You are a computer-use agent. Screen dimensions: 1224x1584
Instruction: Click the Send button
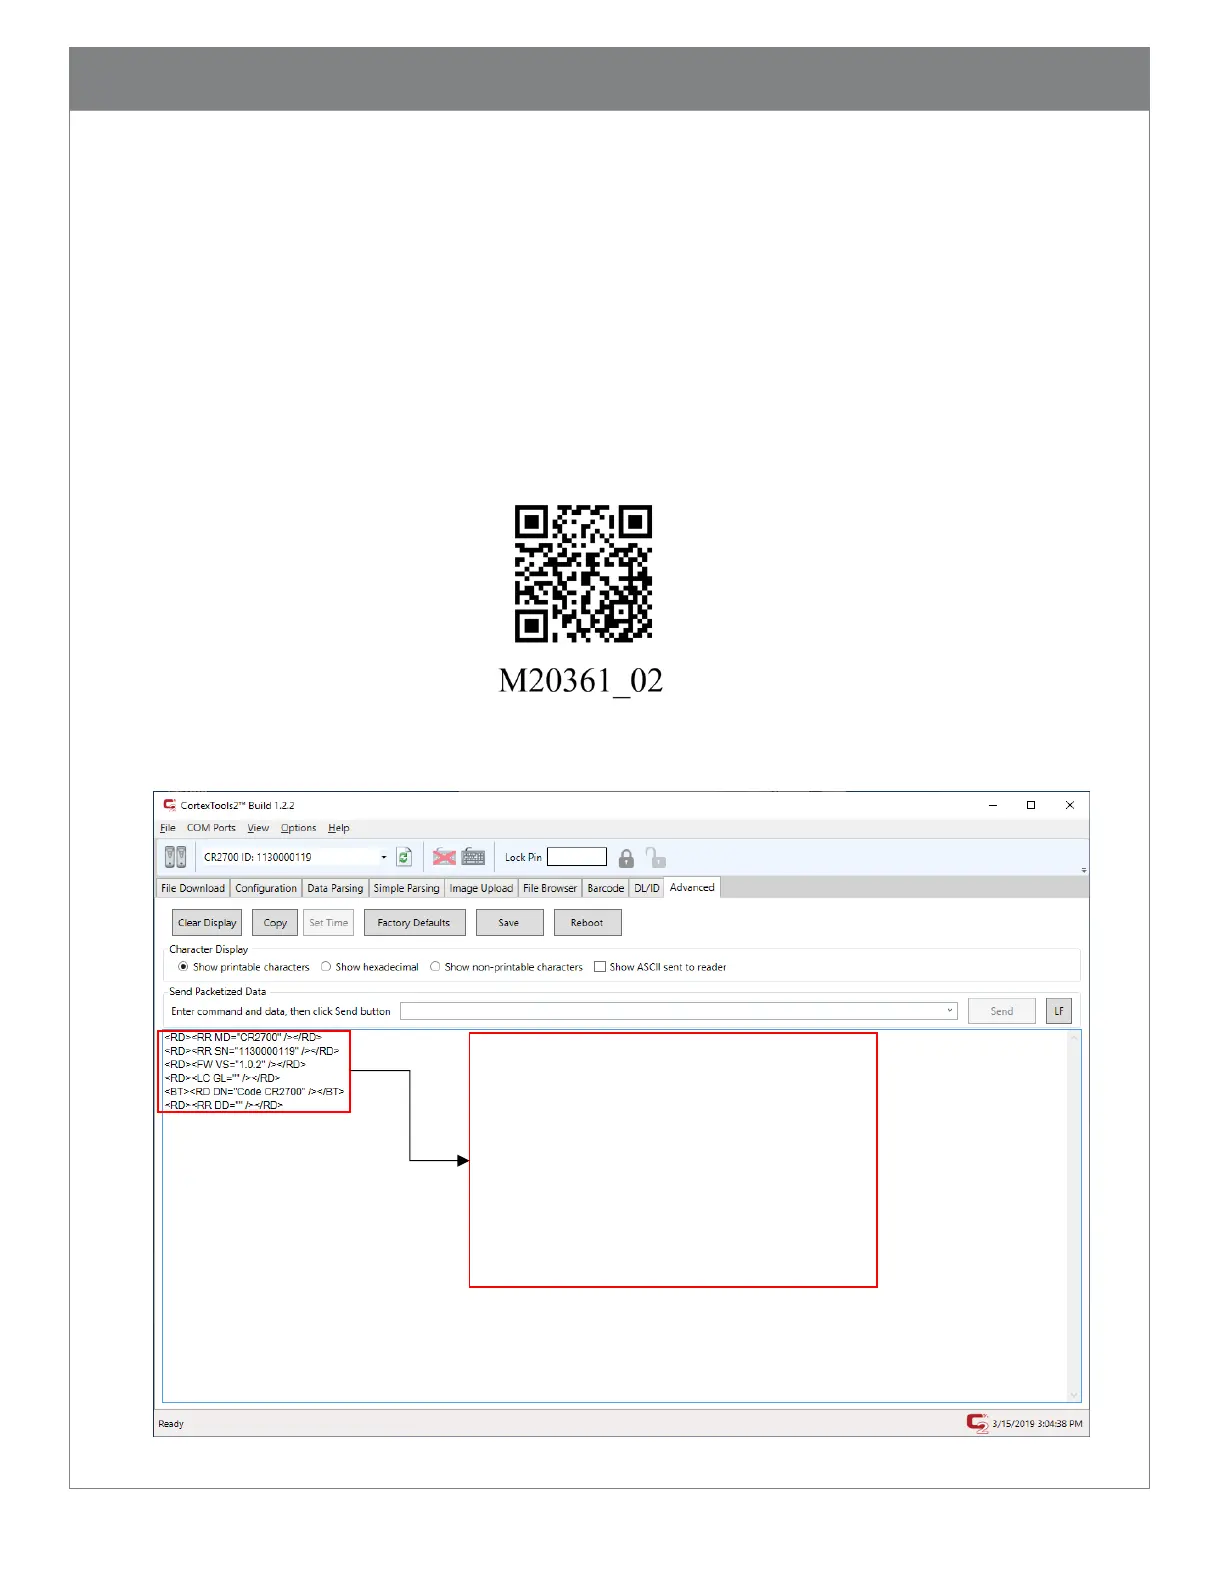click(x=1001, y=1011)
